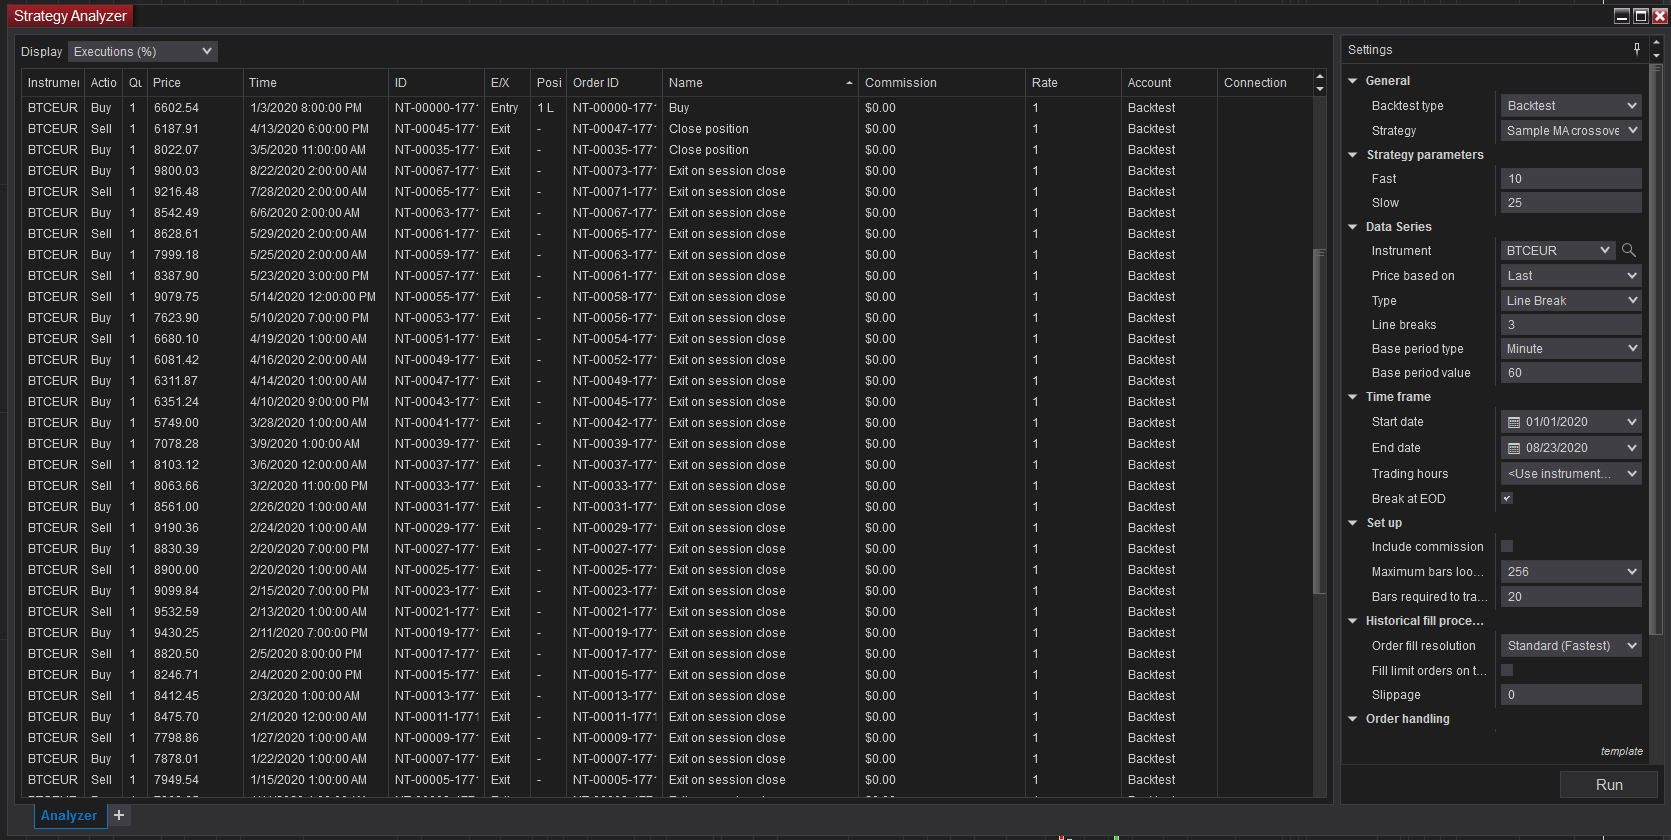Sort by the Price column header
The height and width of the screenshot is (840, 1671).
(x=195, y=83)
